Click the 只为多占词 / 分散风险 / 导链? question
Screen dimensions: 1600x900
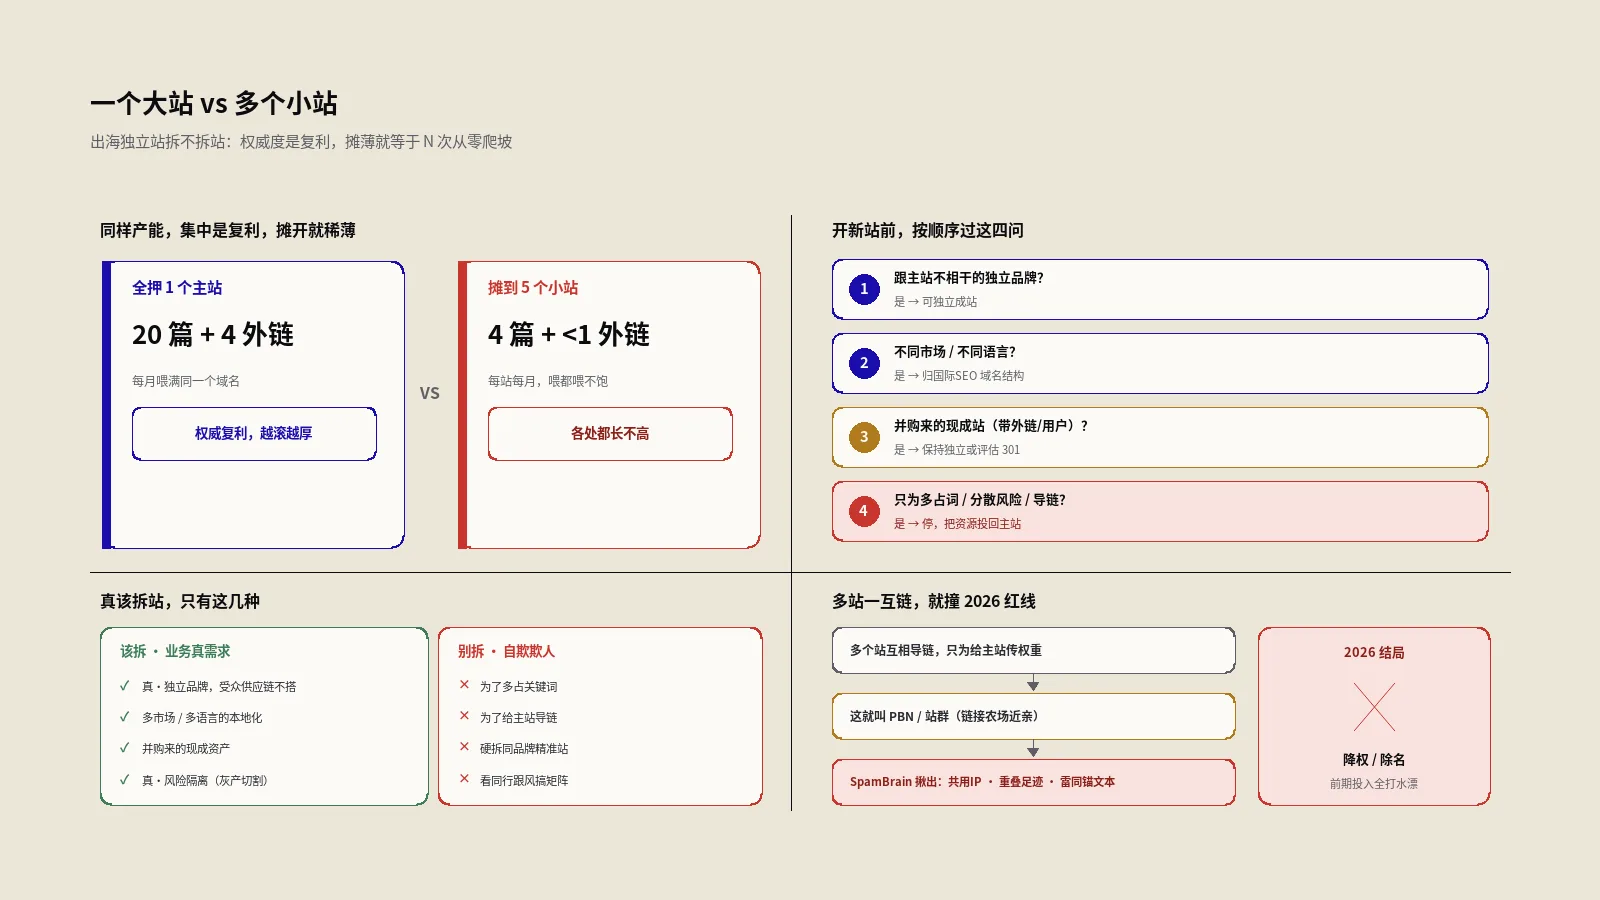[x=980, y=500]
